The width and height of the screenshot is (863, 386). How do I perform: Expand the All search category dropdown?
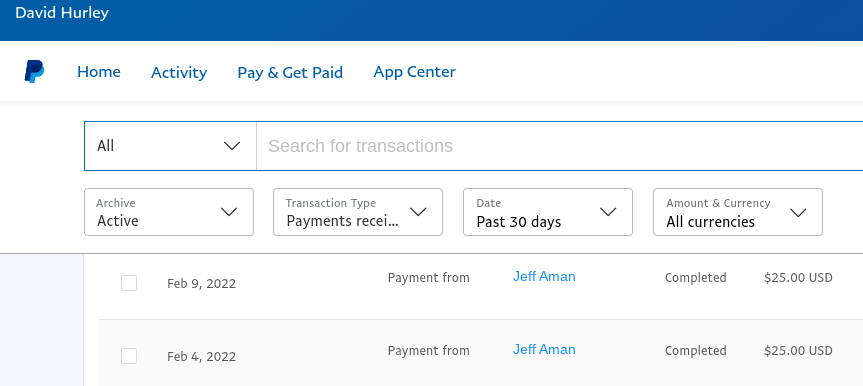170,146
